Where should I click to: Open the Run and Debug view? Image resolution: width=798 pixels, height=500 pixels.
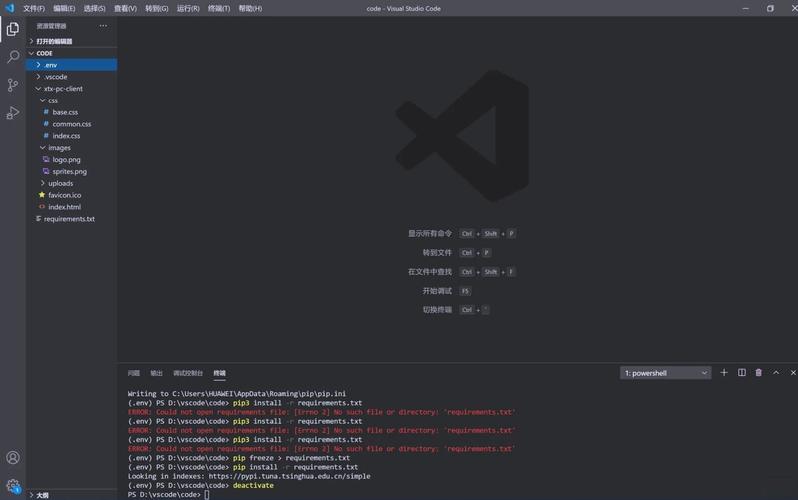click(x=13, y=113)
